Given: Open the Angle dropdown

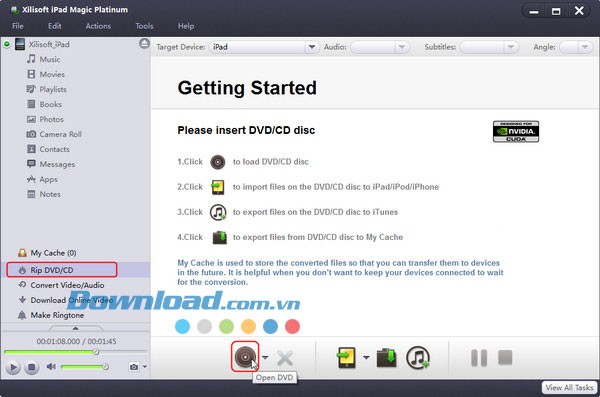Looking at the screenshot, I should [x=576, y=47].
